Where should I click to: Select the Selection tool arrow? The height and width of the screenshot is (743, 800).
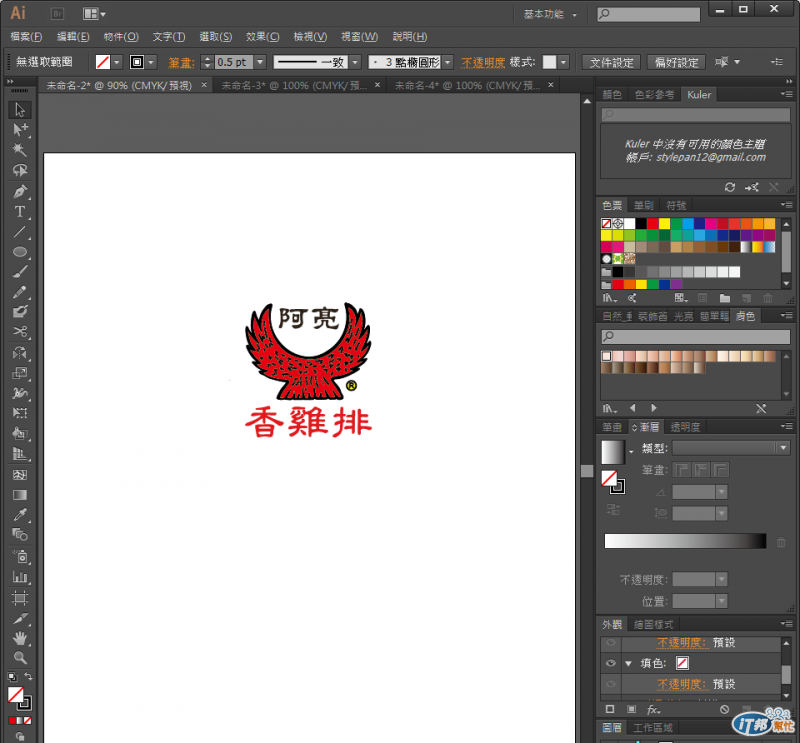tap(19, 110)
